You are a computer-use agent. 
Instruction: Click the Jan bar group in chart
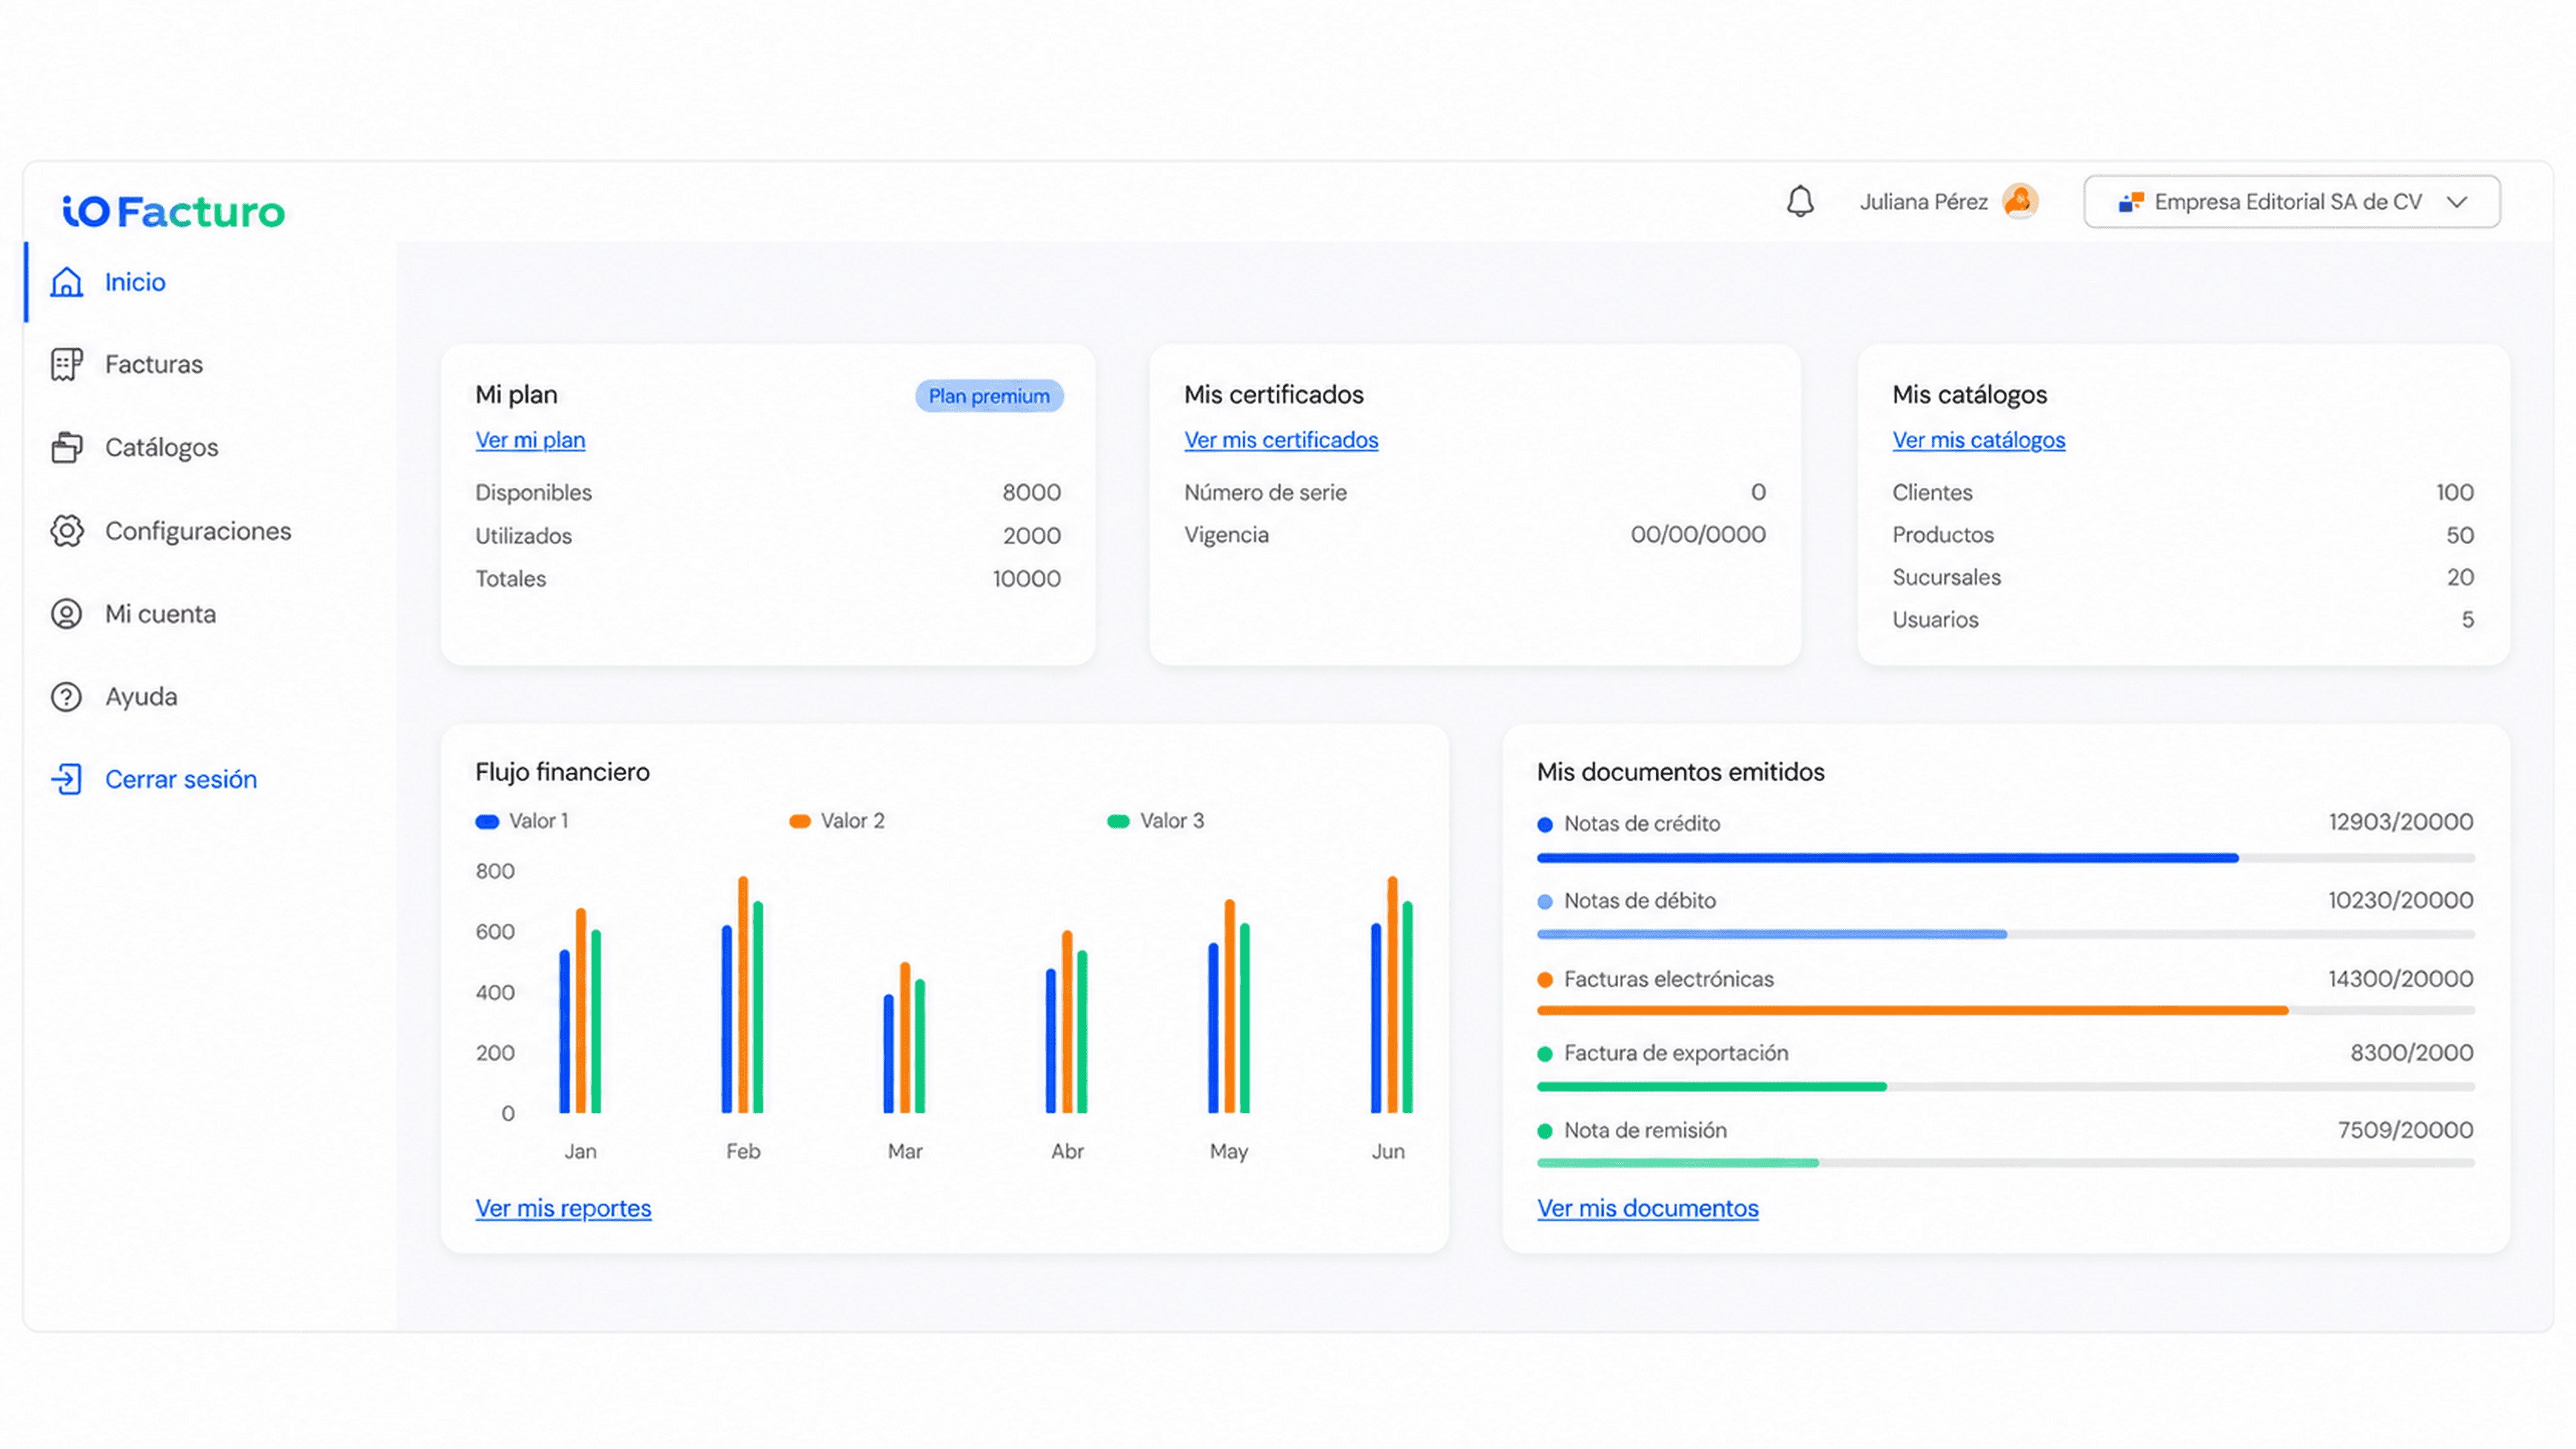(x=580, y=1010)
